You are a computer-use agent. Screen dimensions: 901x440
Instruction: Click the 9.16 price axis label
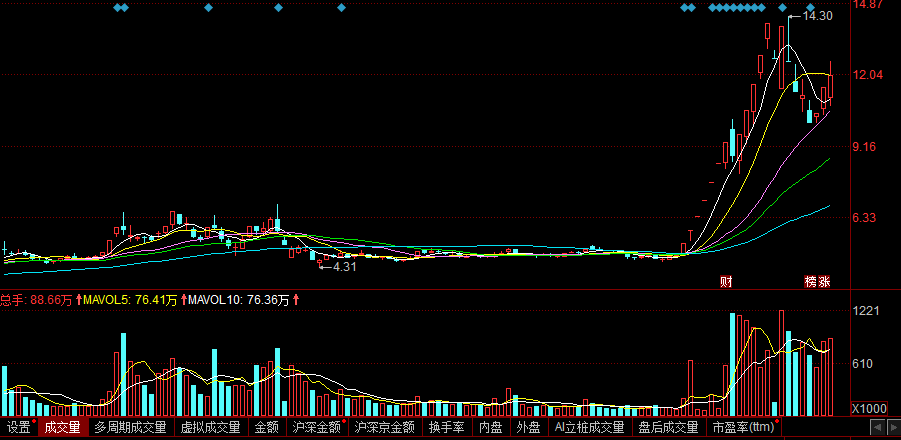coord(865,146)
